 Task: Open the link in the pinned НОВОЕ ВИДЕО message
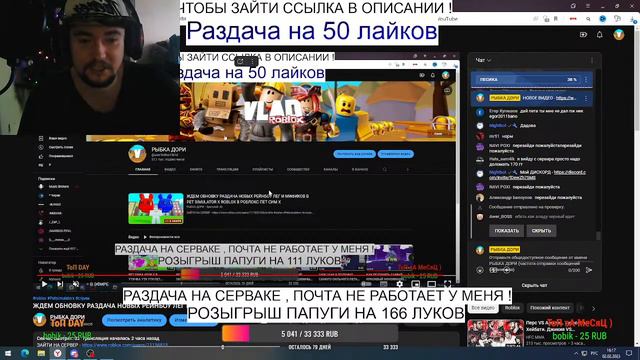point(565,98)
